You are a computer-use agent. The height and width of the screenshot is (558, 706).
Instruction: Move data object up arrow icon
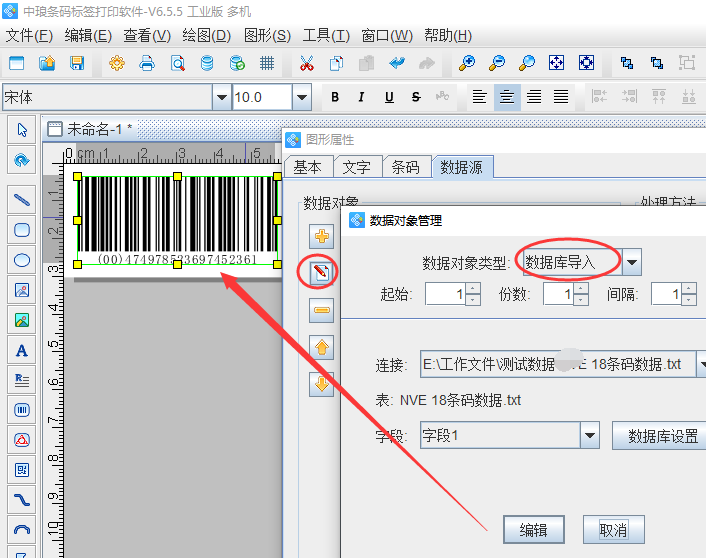321,347
